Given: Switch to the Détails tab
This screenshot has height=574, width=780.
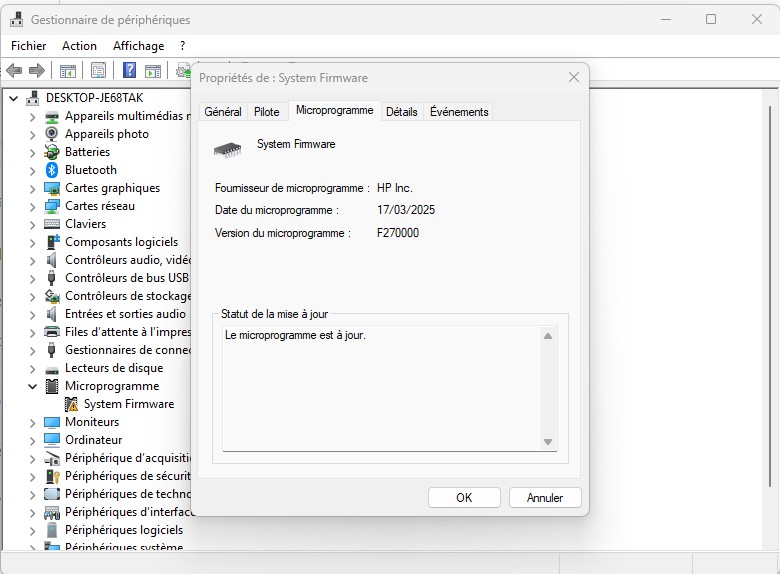Looking at the screenshot, I should point(401,112).
